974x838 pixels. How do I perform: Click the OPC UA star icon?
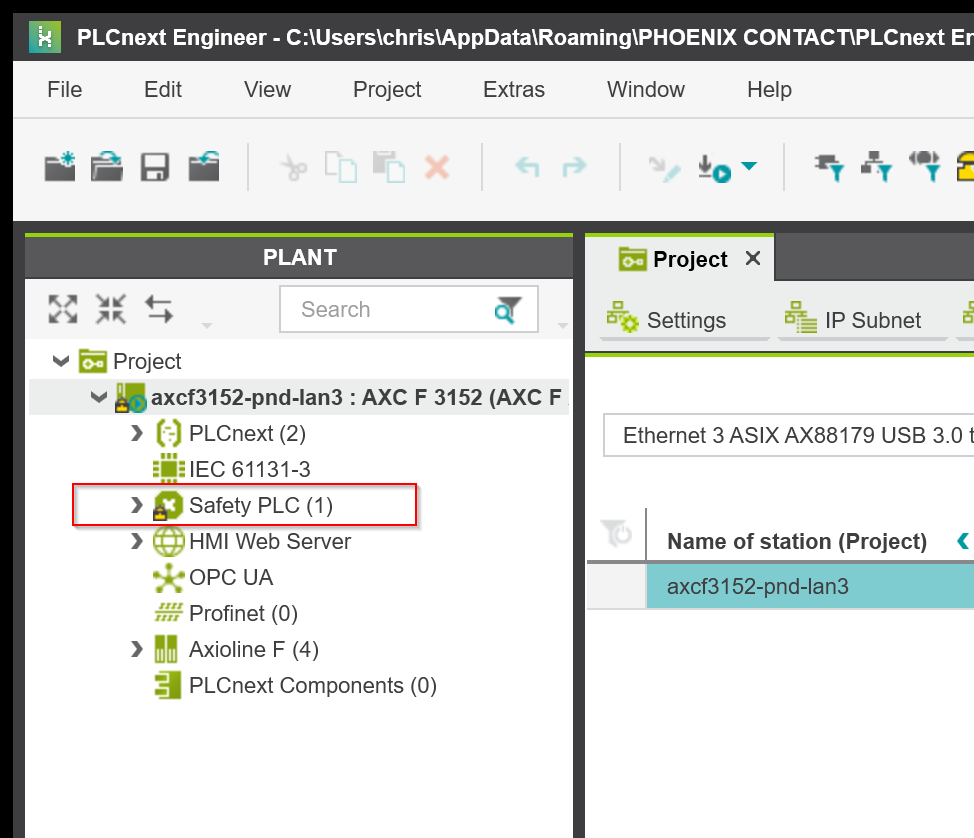[168, 577]
